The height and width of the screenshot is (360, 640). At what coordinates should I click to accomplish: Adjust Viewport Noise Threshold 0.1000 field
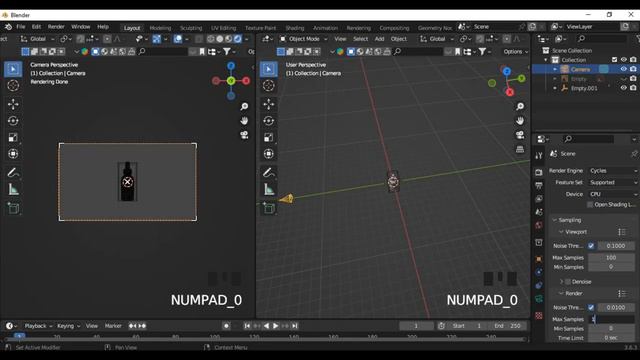[616, 246]
